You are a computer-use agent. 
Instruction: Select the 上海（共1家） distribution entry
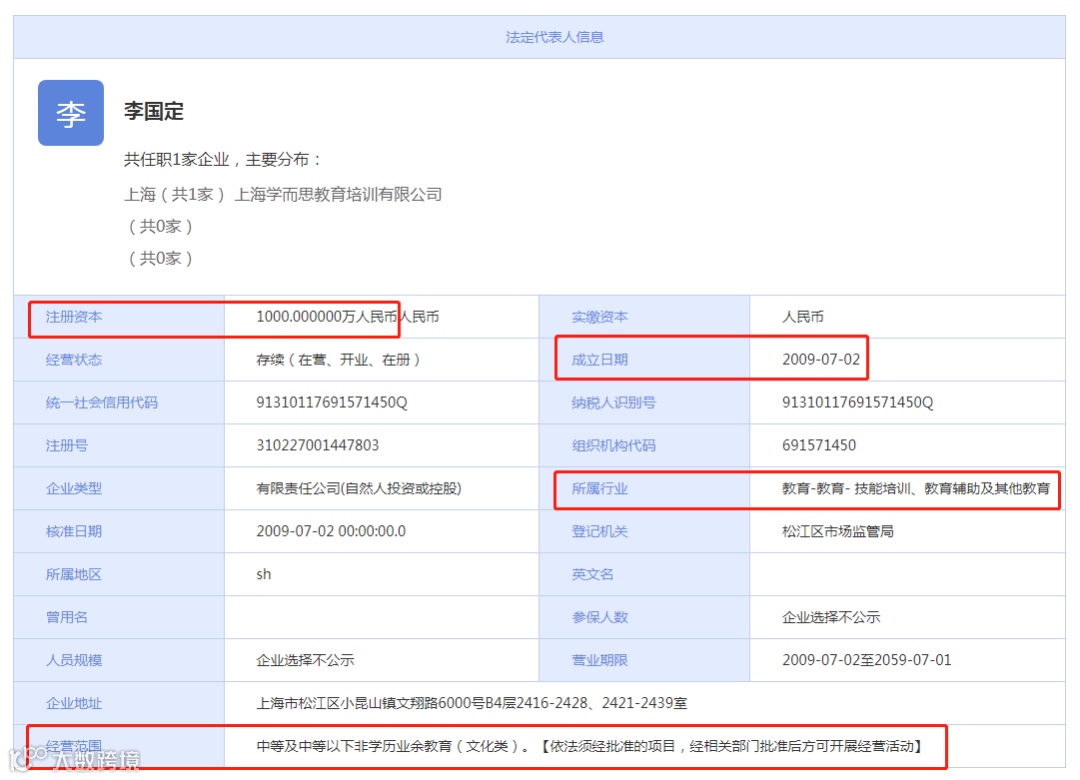[x=174, y=194]
